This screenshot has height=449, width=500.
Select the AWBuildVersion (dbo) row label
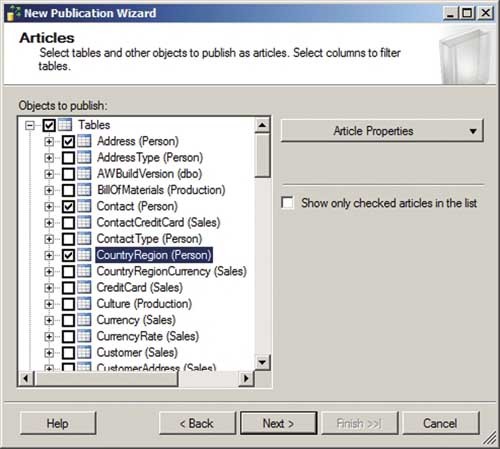149,174
